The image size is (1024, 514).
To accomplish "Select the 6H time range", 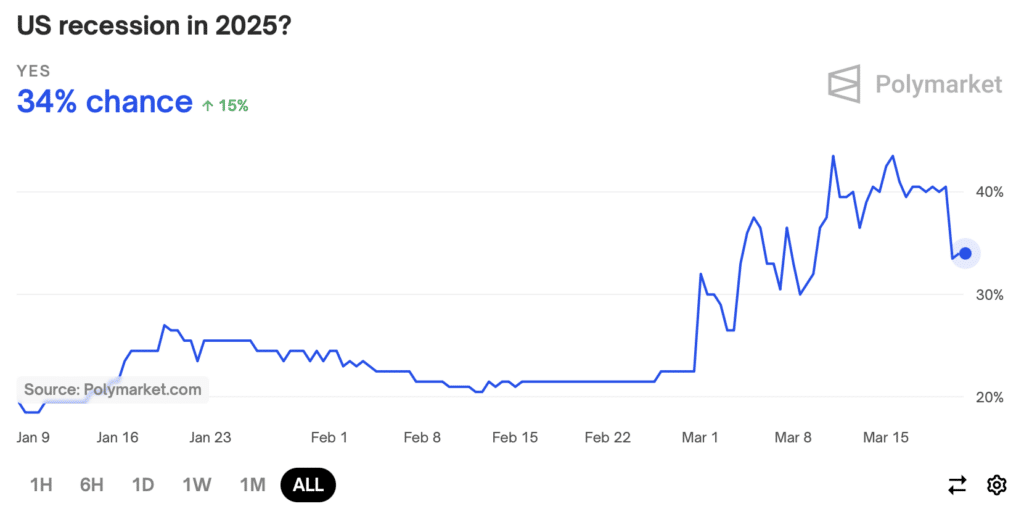I will pos(92,485).
